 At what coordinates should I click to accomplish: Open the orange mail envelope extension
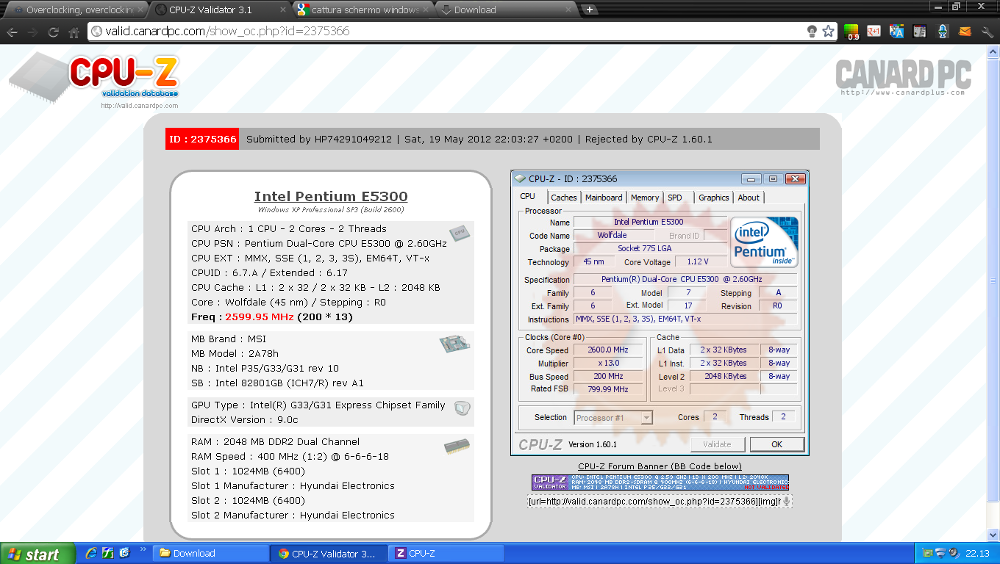[x=965, y=31]
